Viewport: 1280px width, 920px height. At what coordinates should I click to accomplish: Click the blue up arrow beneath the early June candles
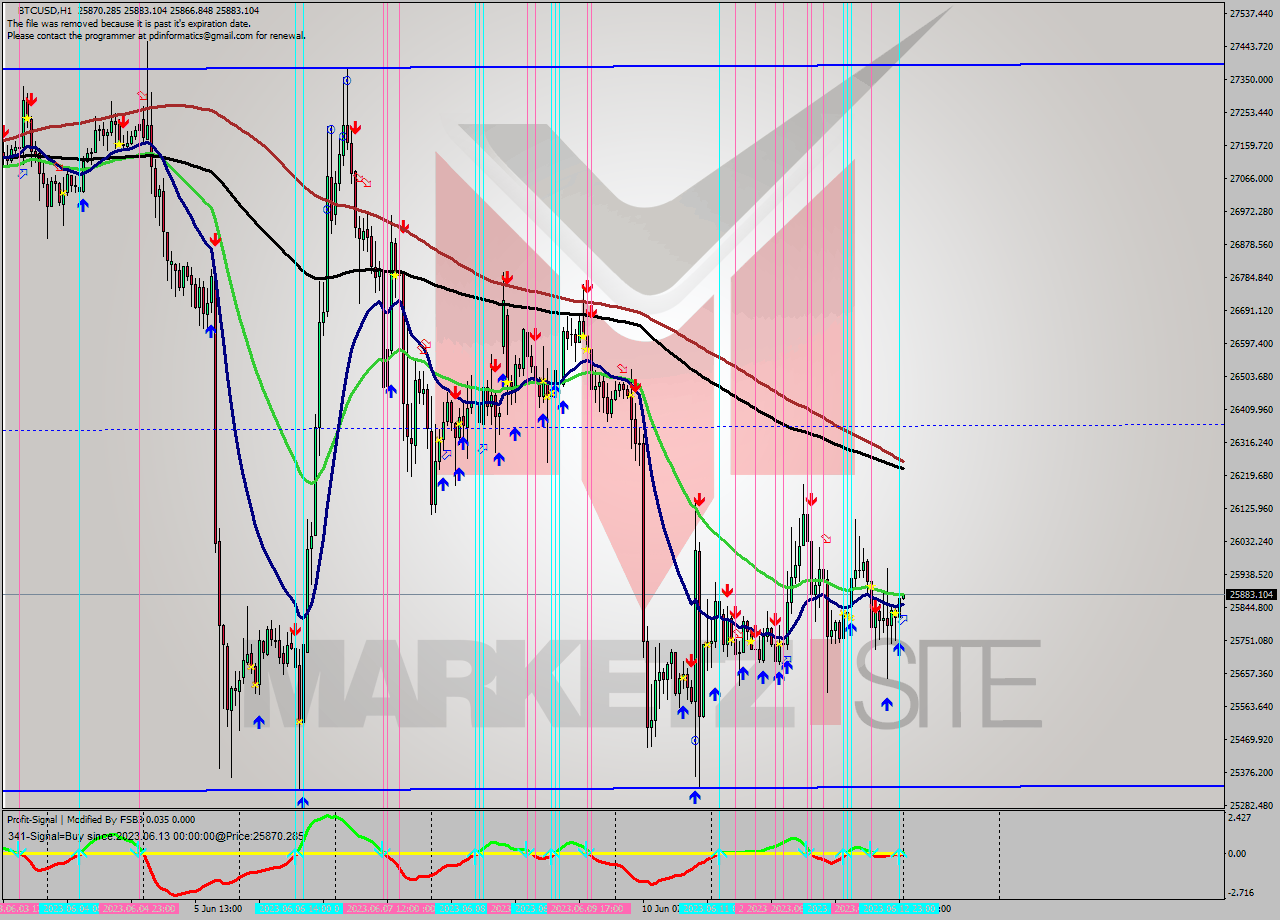[83, 206]
